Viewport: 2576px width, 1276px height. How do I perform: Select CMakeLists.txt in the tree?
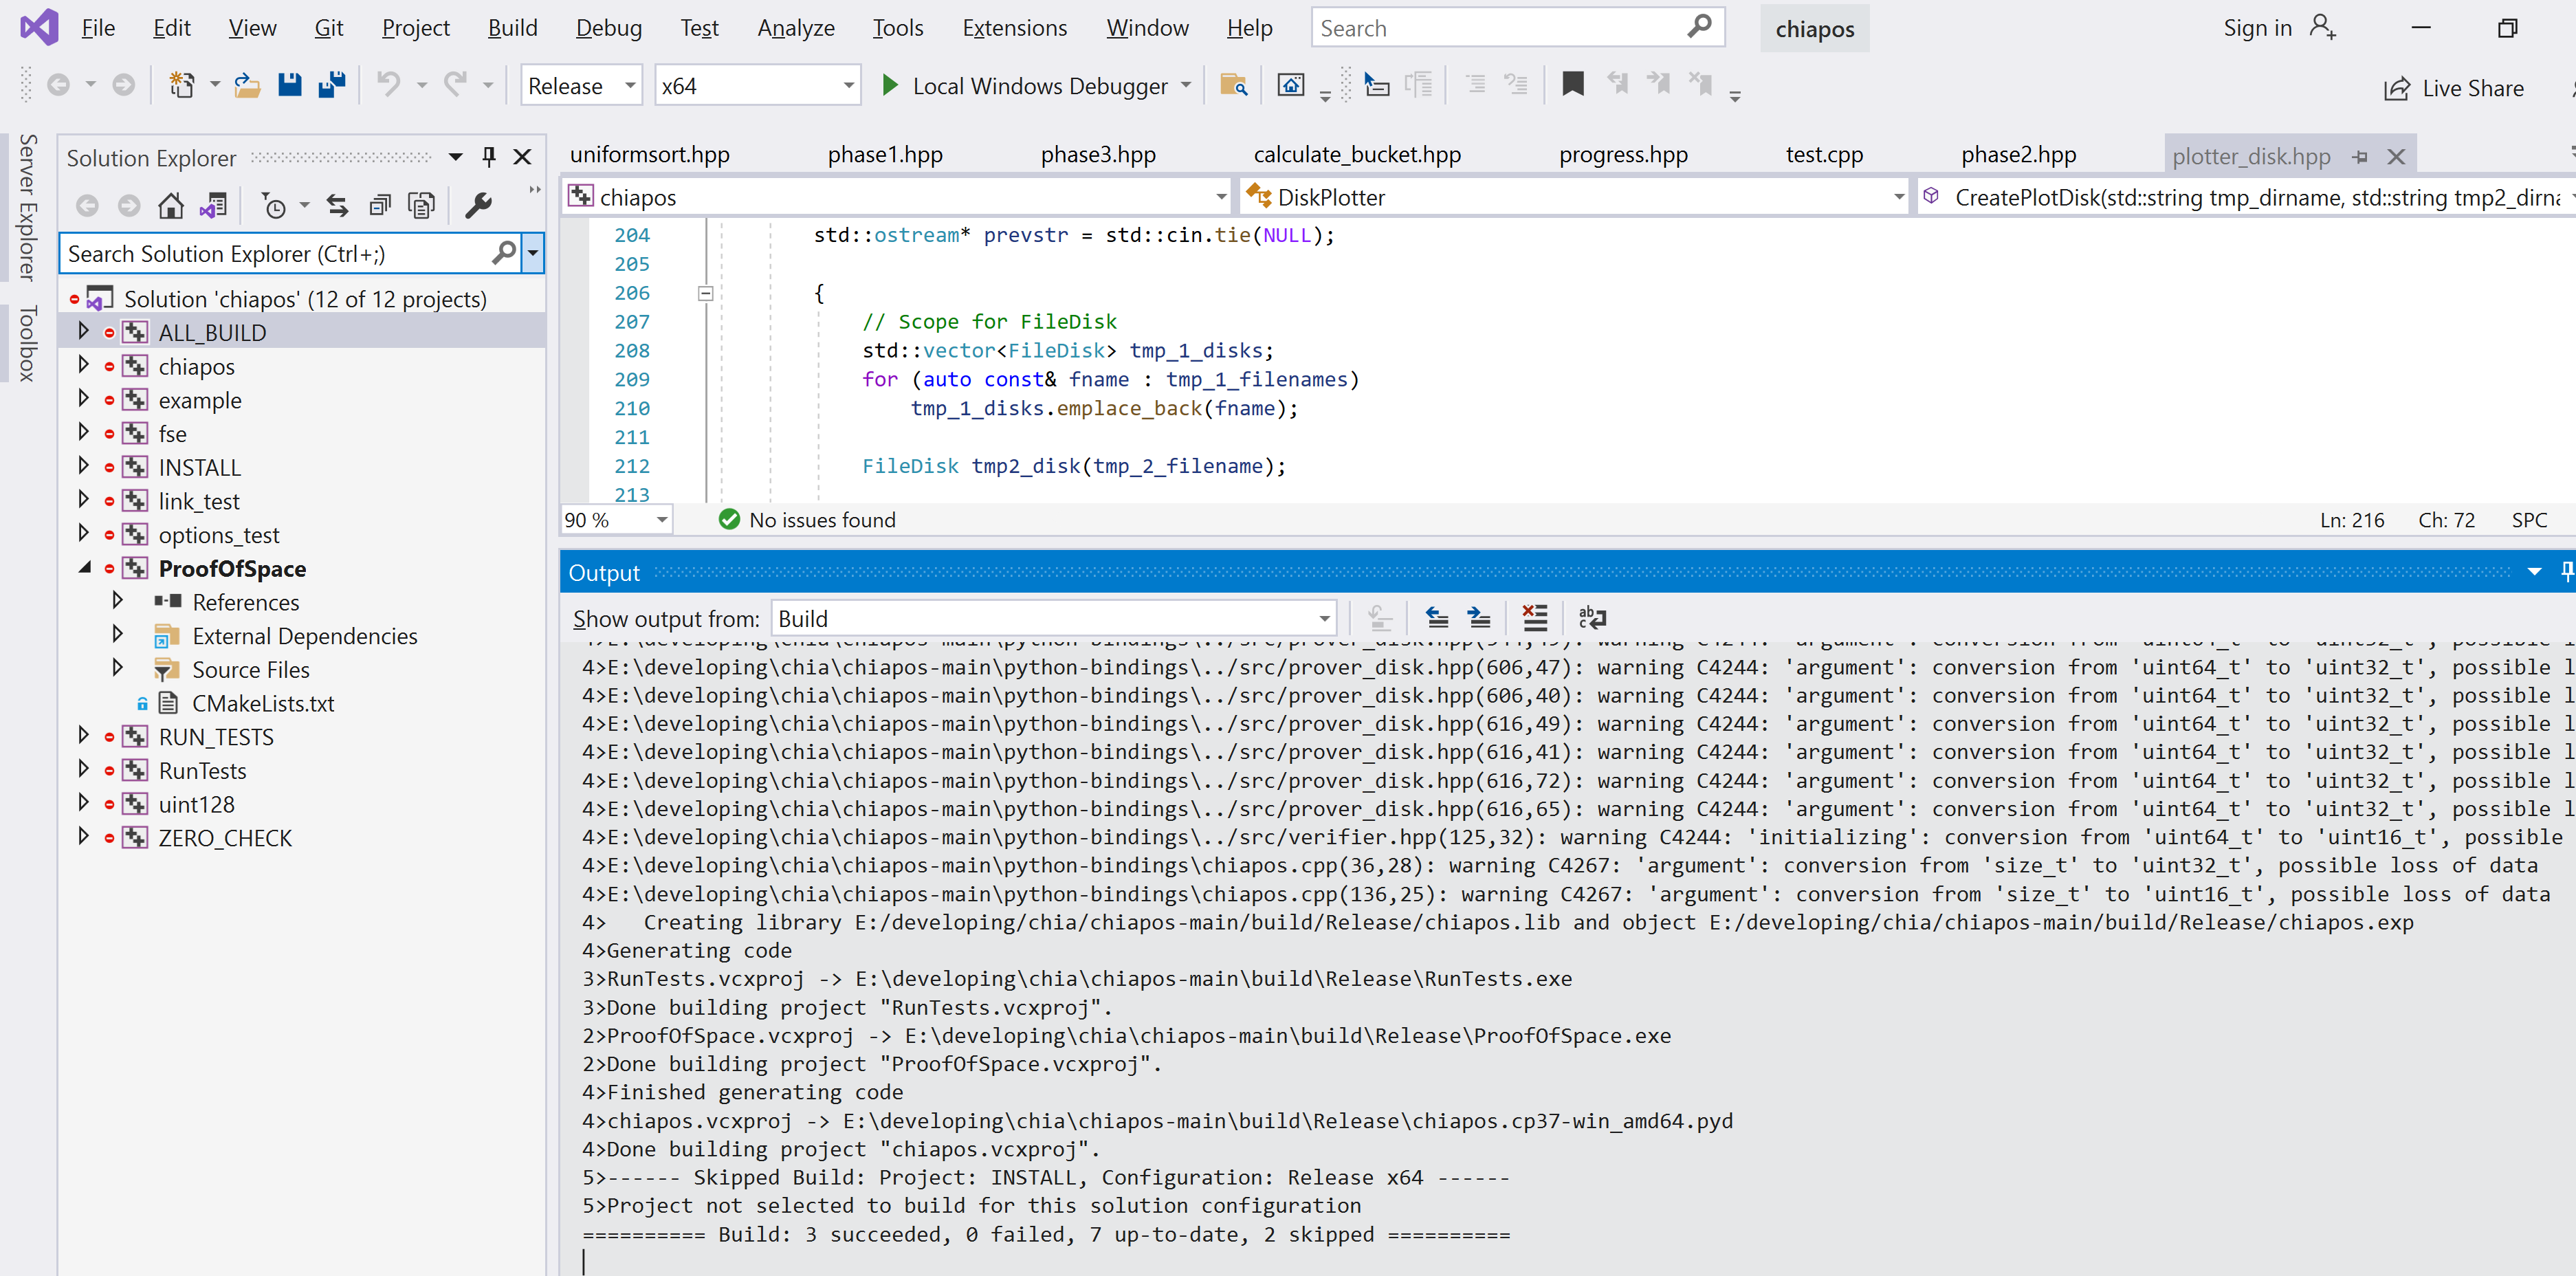pyautogui.click(x=263, y=703)
